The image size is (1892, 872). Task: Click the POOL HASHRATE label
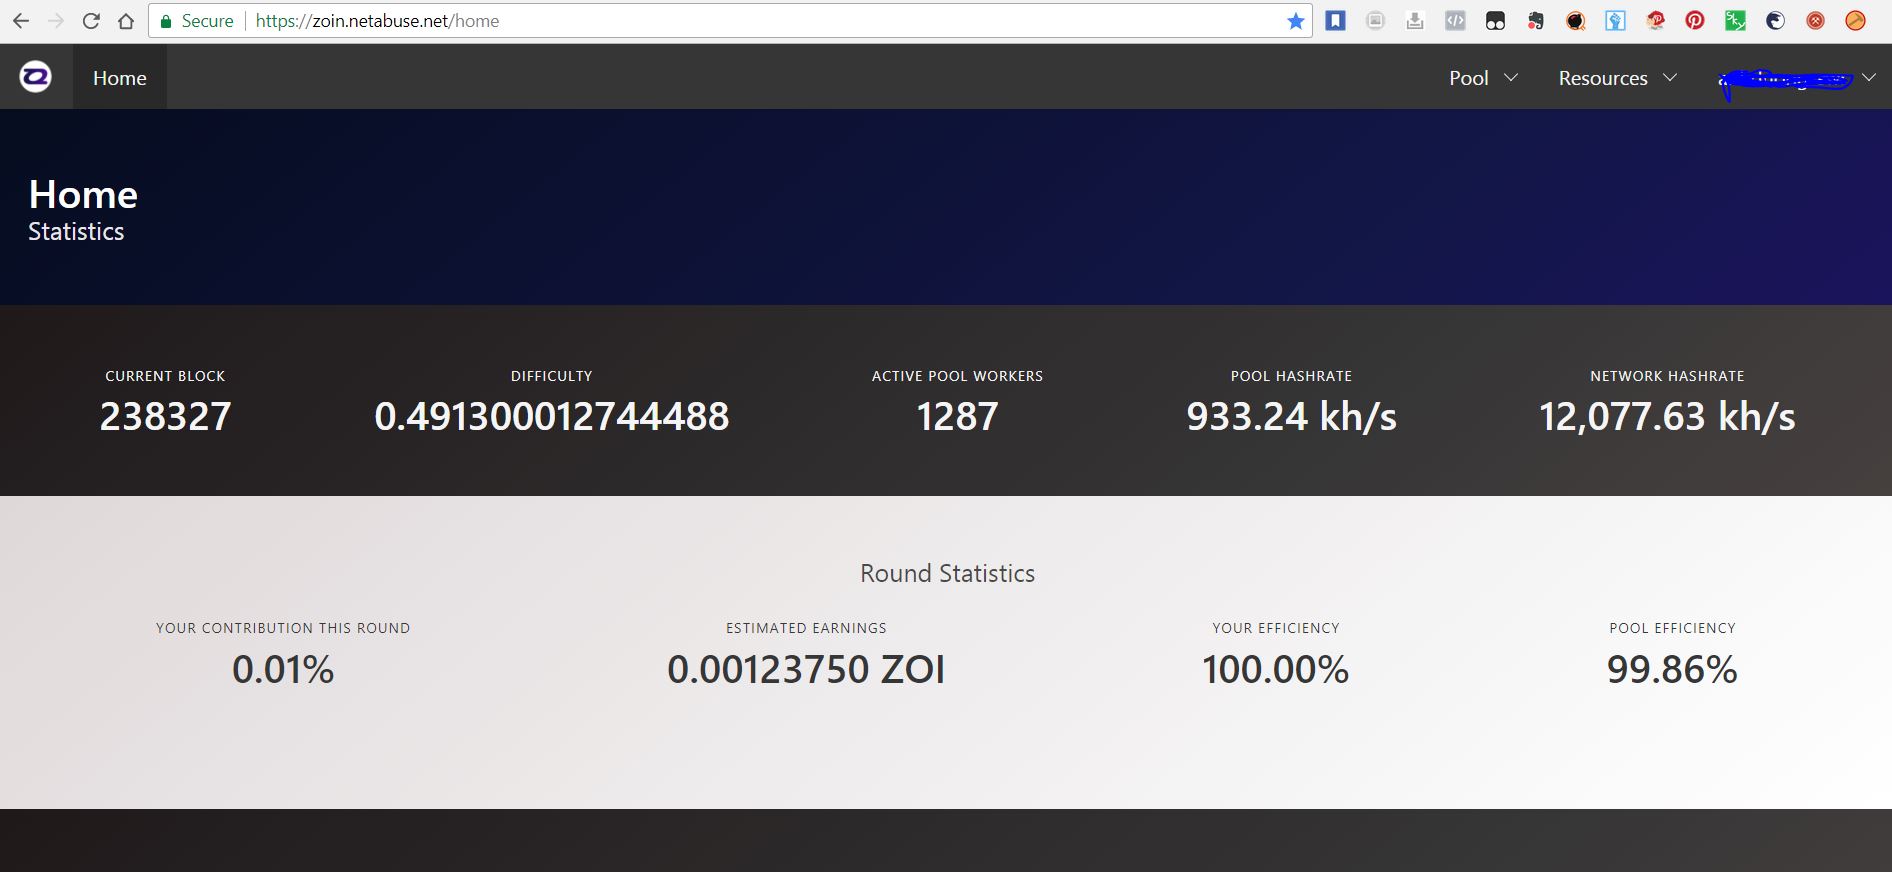pos(1291,376)
